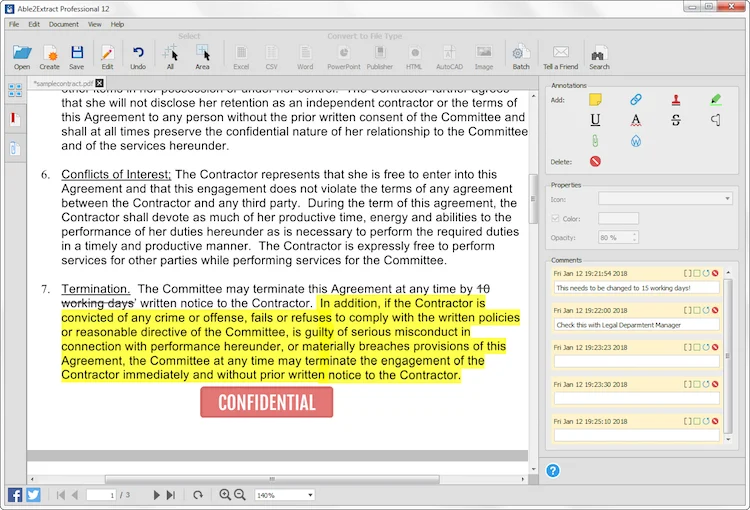Open the thumbnails panel in the left sidebar
The image size is (750, 510).
pos(15,89)
